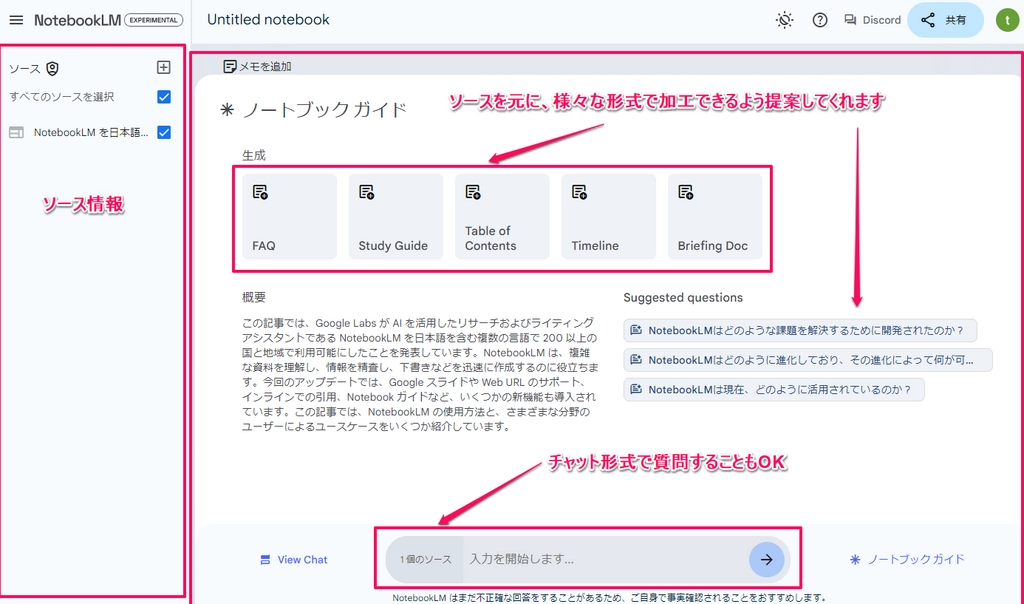
Task: Add a new source with plus icon
Action: 163,67
